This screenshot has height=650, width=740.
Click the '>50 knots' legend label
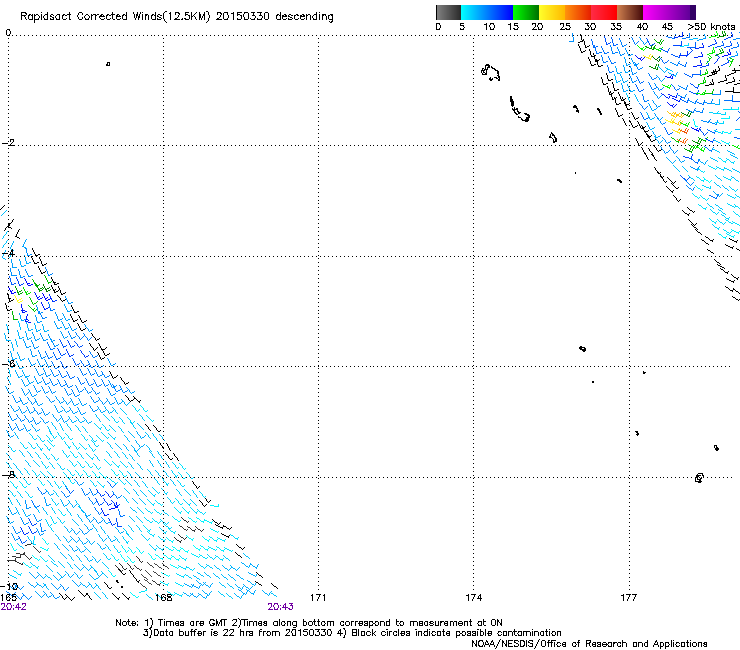(x=711, y=27)
